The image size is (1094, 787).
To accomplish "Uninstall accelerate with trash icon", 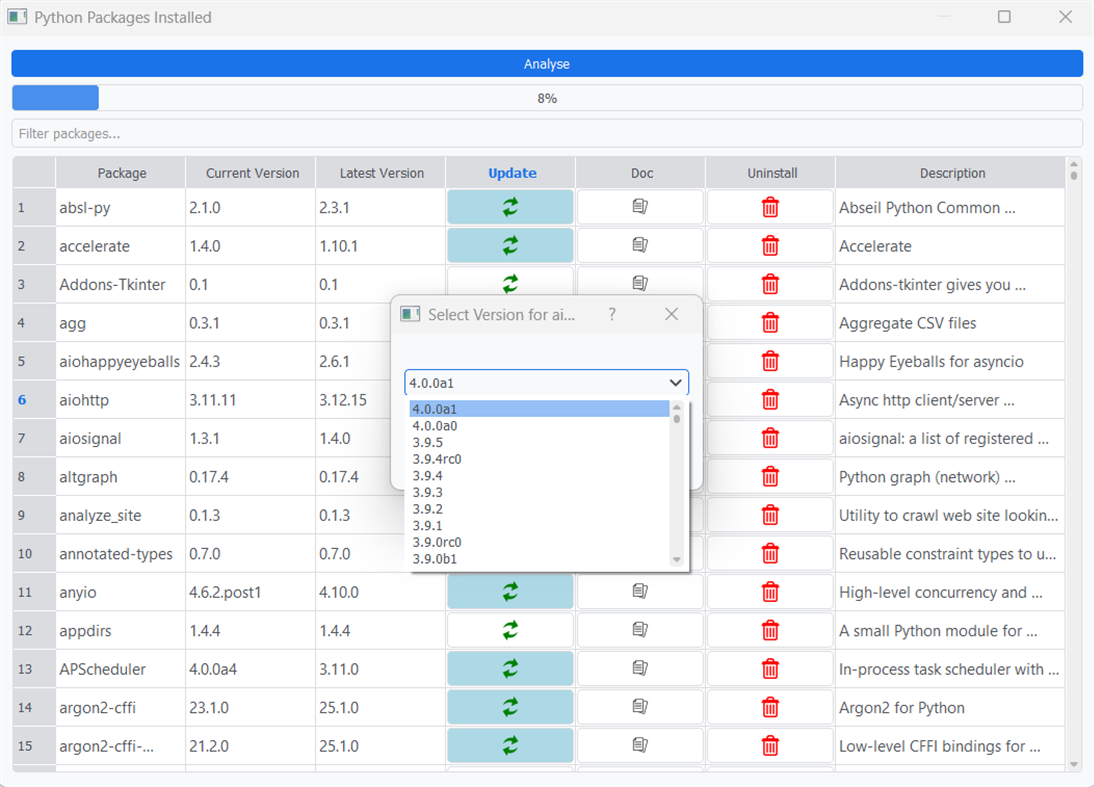I will 770,246.
